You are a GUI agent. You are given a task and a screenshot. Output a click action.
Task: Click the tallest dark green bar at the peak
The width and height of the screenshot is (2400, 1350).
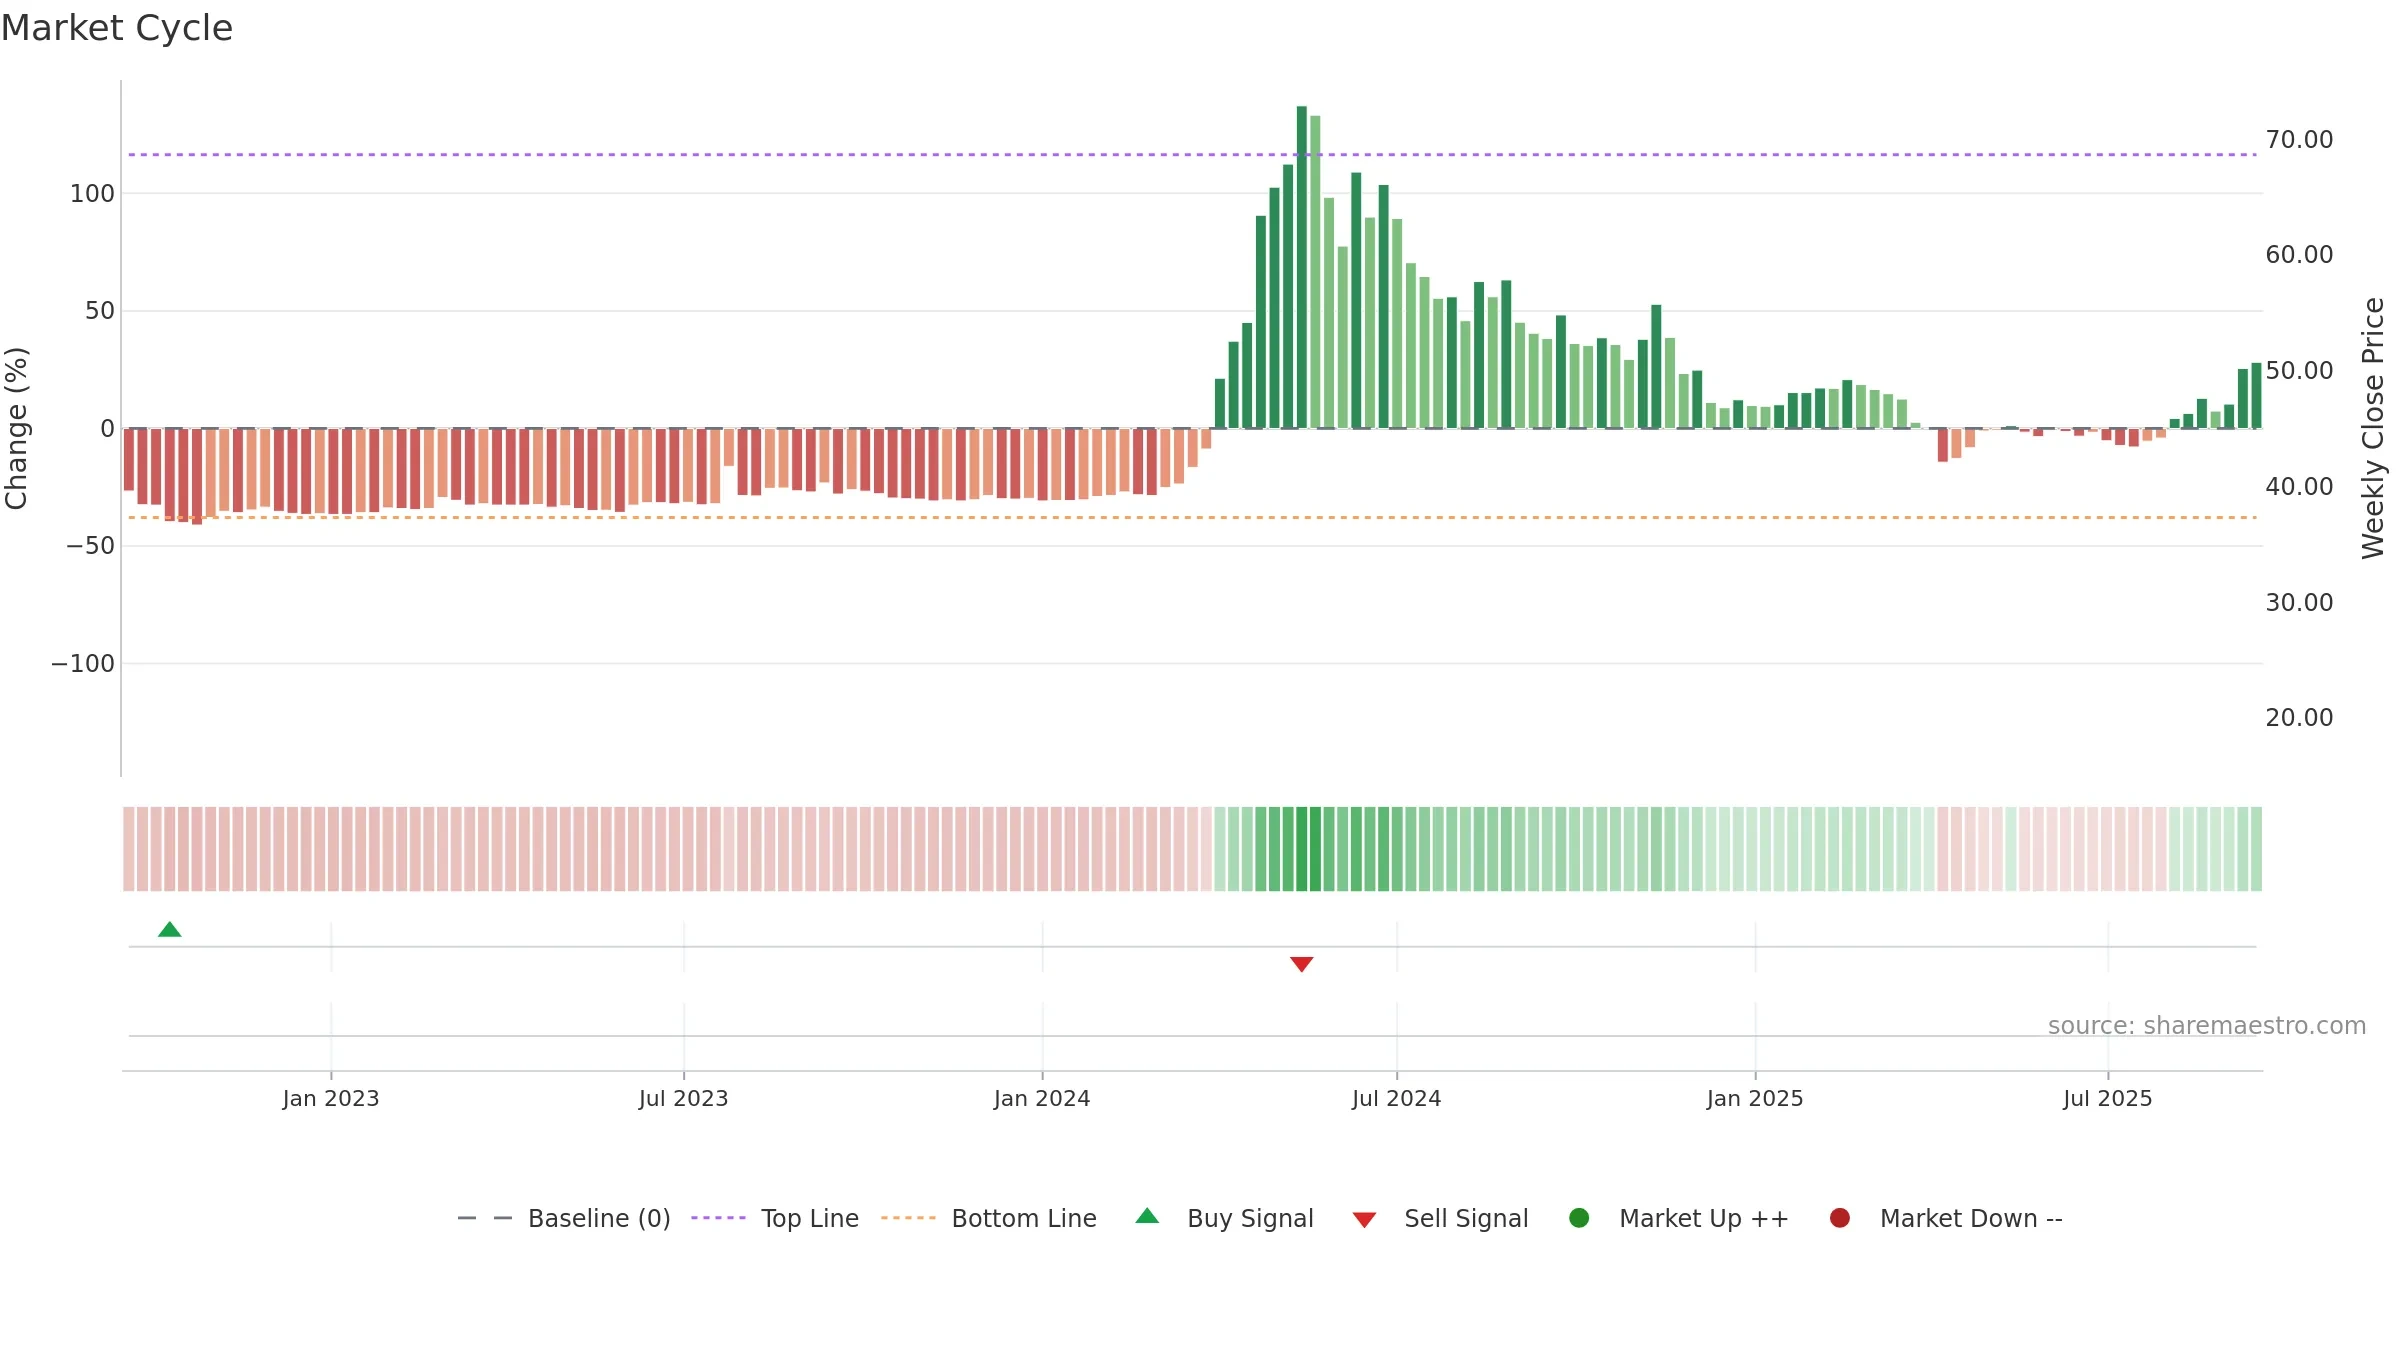point(1301,267)
